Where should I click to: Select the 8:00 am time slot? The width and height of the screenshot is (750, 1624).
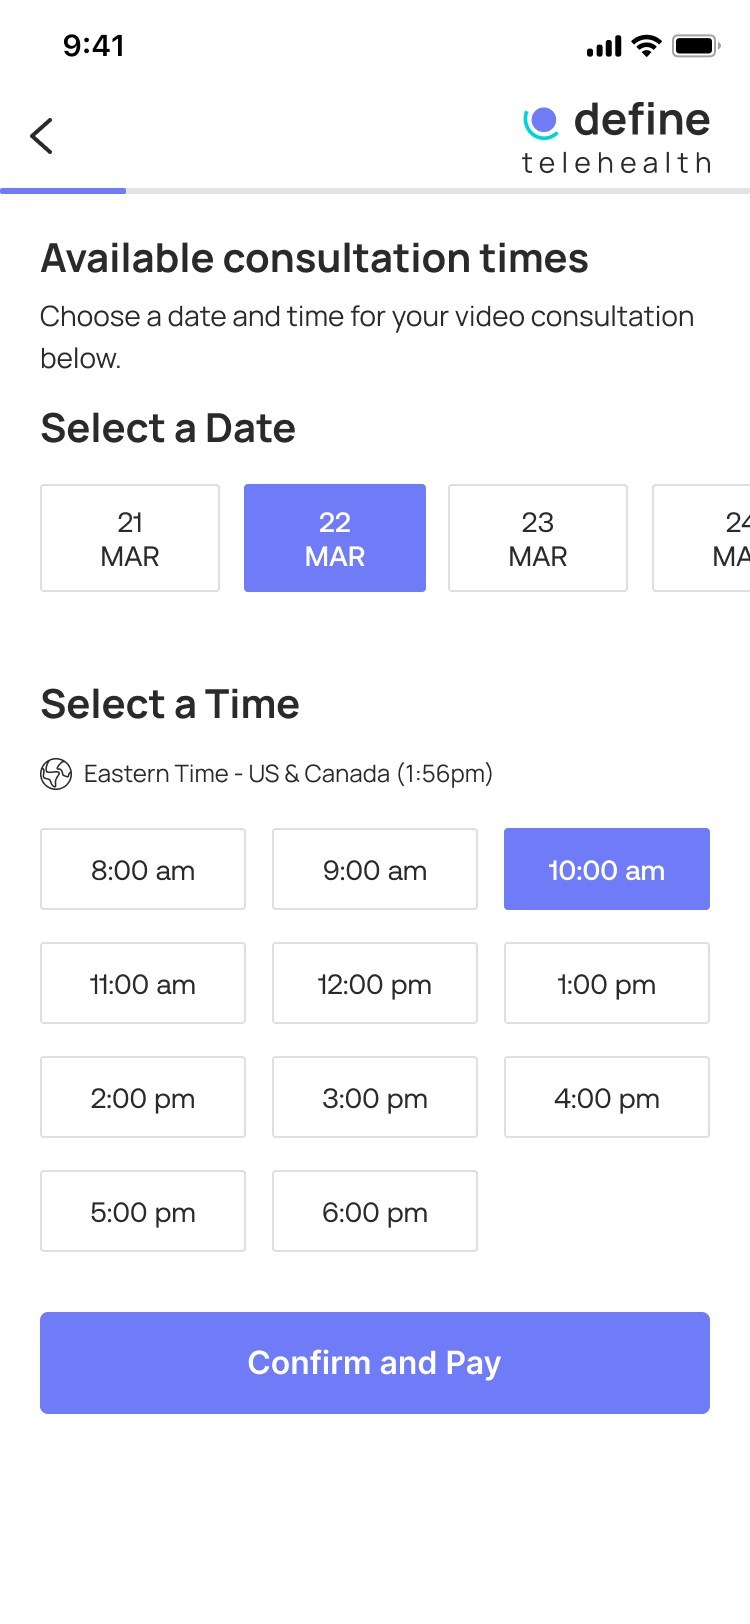(x=143, y=869)
